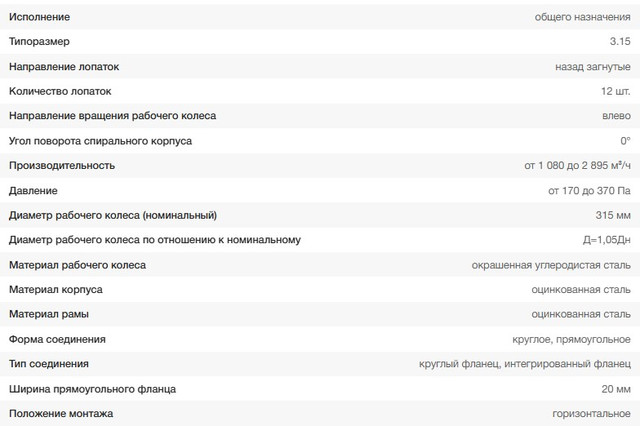Select the "влево" rotation value
This screenshot has height=426, width=640.
(616, 116)
